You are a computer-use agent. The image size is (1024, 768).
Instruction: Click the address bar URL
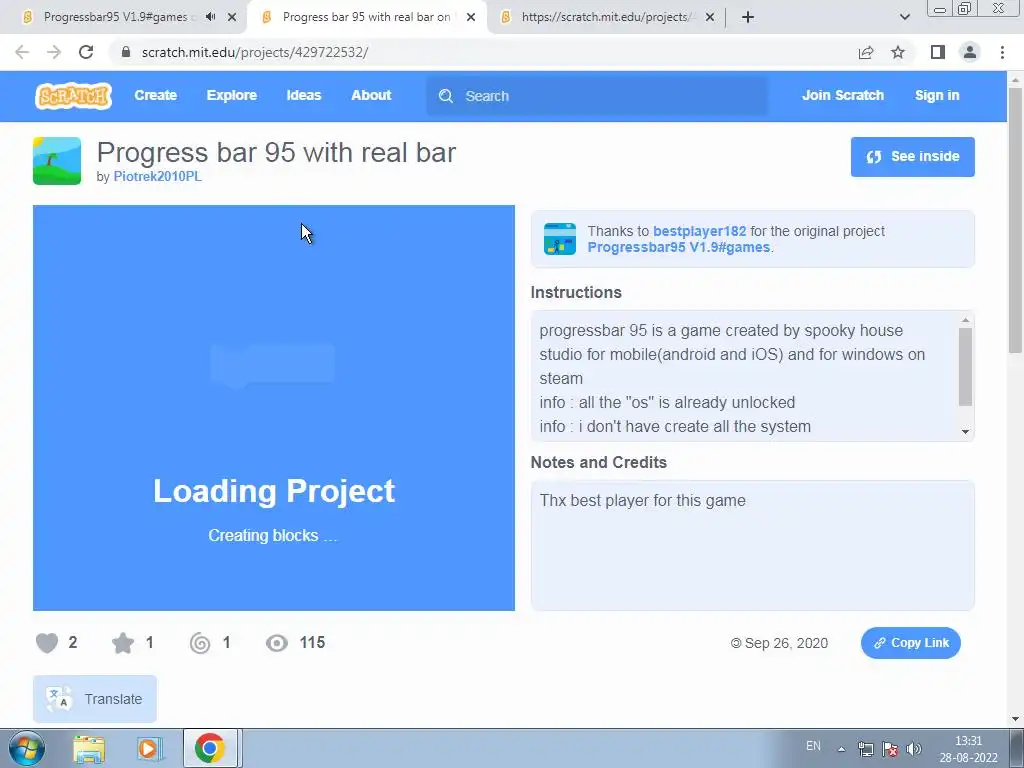pos(255,52)
